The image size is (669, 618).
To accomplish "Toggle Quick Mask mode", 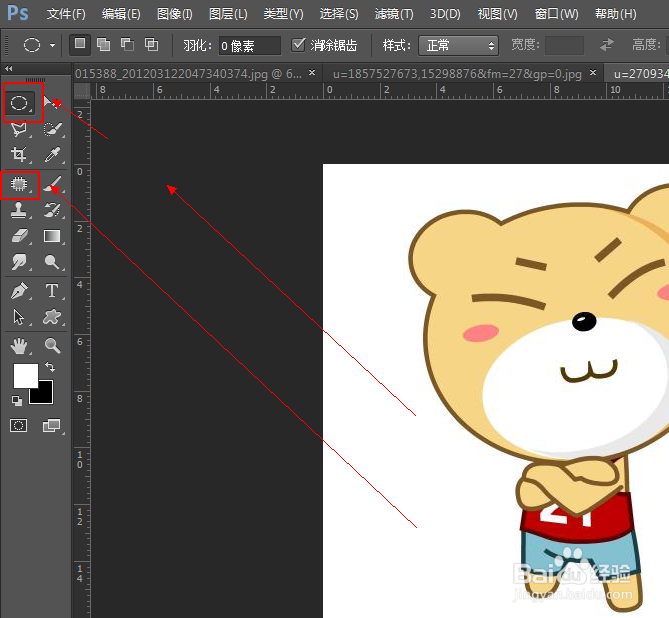I will 18,426.
